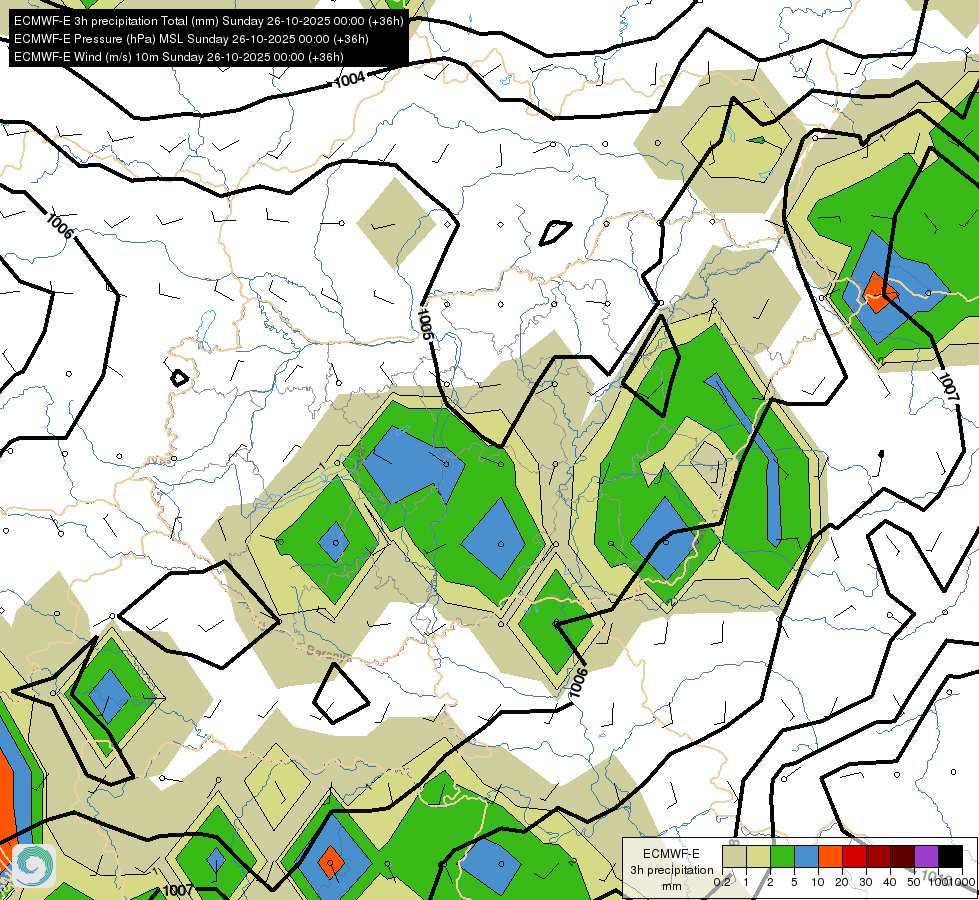The height and width of the screenshot is (900, 979).
Task: Click the ECMWF-E legend title
Action: tap(671, 854)
